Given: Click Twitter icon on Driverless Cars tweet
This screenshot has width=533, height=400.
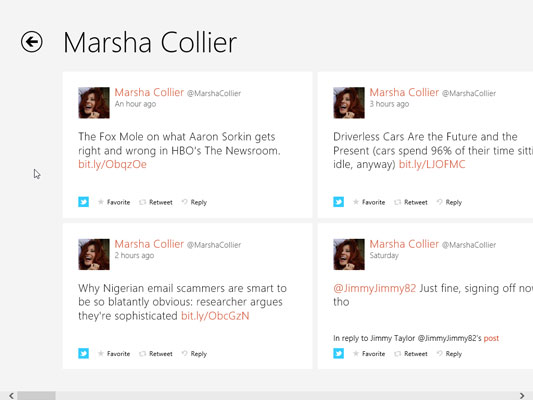Looking at the screenshot, I should [x=338, y=202].
